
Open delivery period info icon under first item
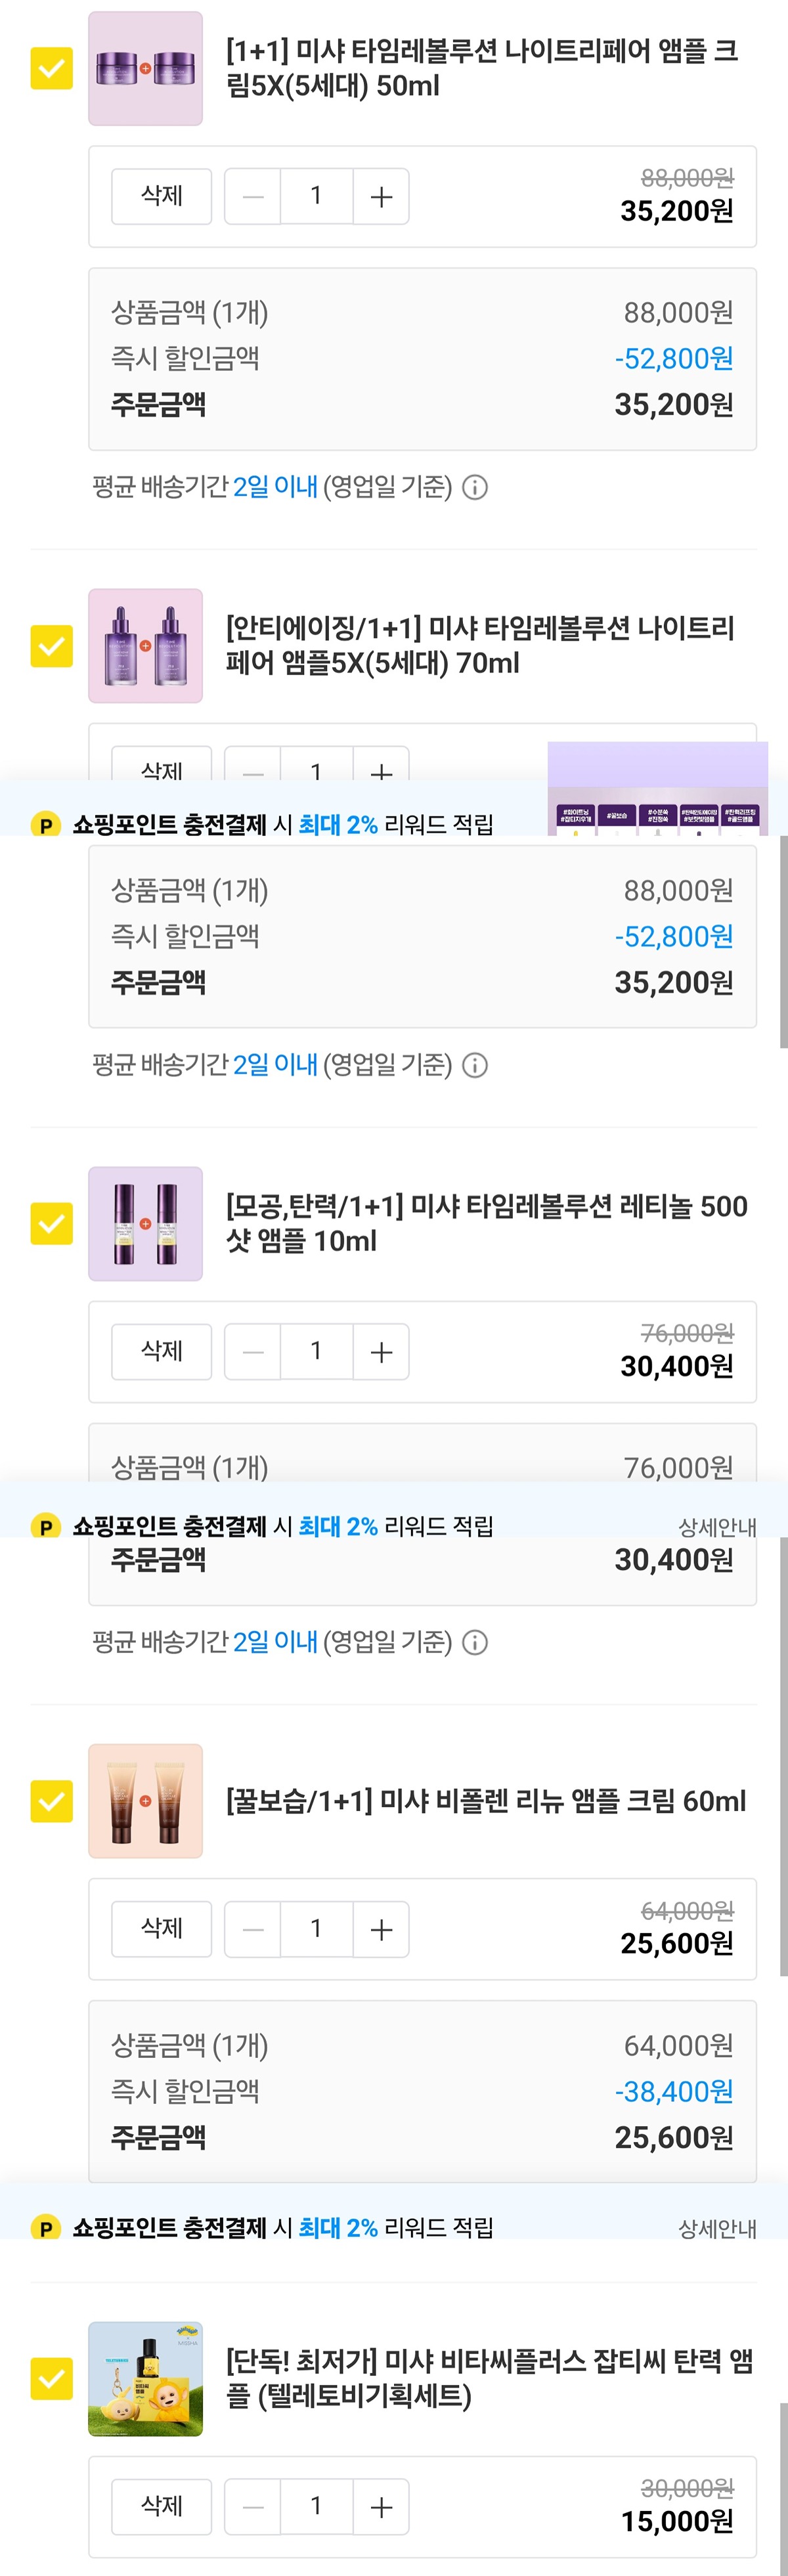coord(476,488)
